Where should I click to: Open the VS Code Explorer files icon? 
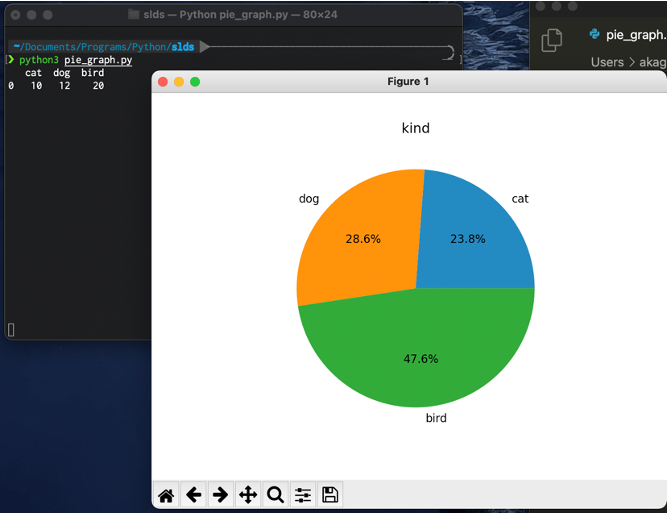[x=551, y=40]
